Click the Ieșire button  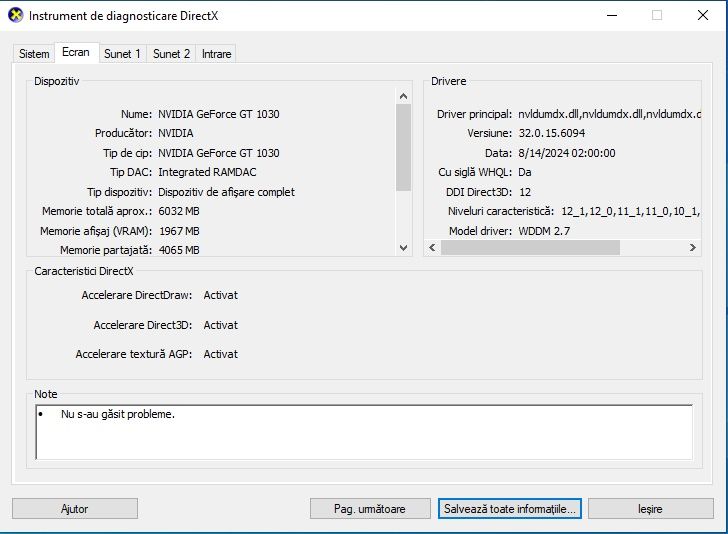pyautogui.click(x=650, y=508)
